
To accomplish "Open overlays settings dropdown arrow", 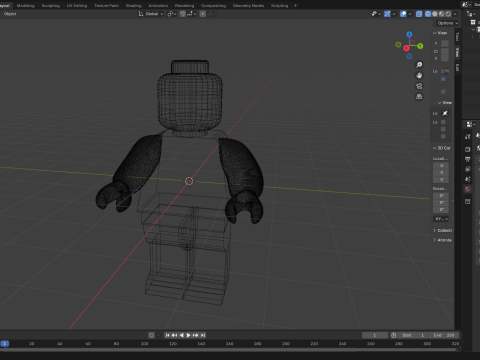I will tap(410, 14).
